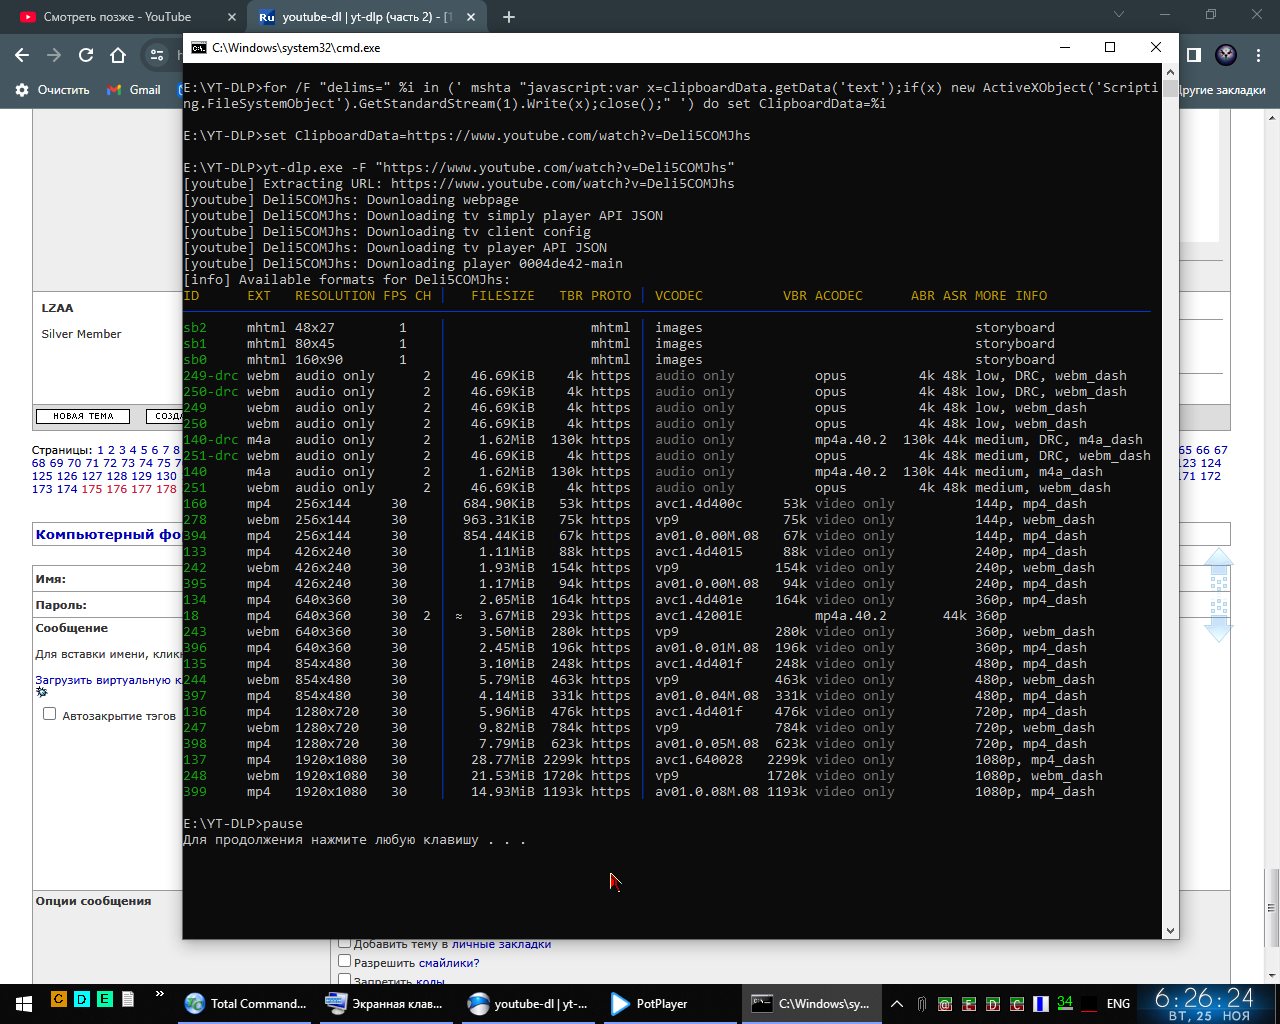The width and height of the screenshot is (1280, 1024).
Task: Open PotPlayer from the taskbar
Action: pyautogui.click(x=650, y=1003)
